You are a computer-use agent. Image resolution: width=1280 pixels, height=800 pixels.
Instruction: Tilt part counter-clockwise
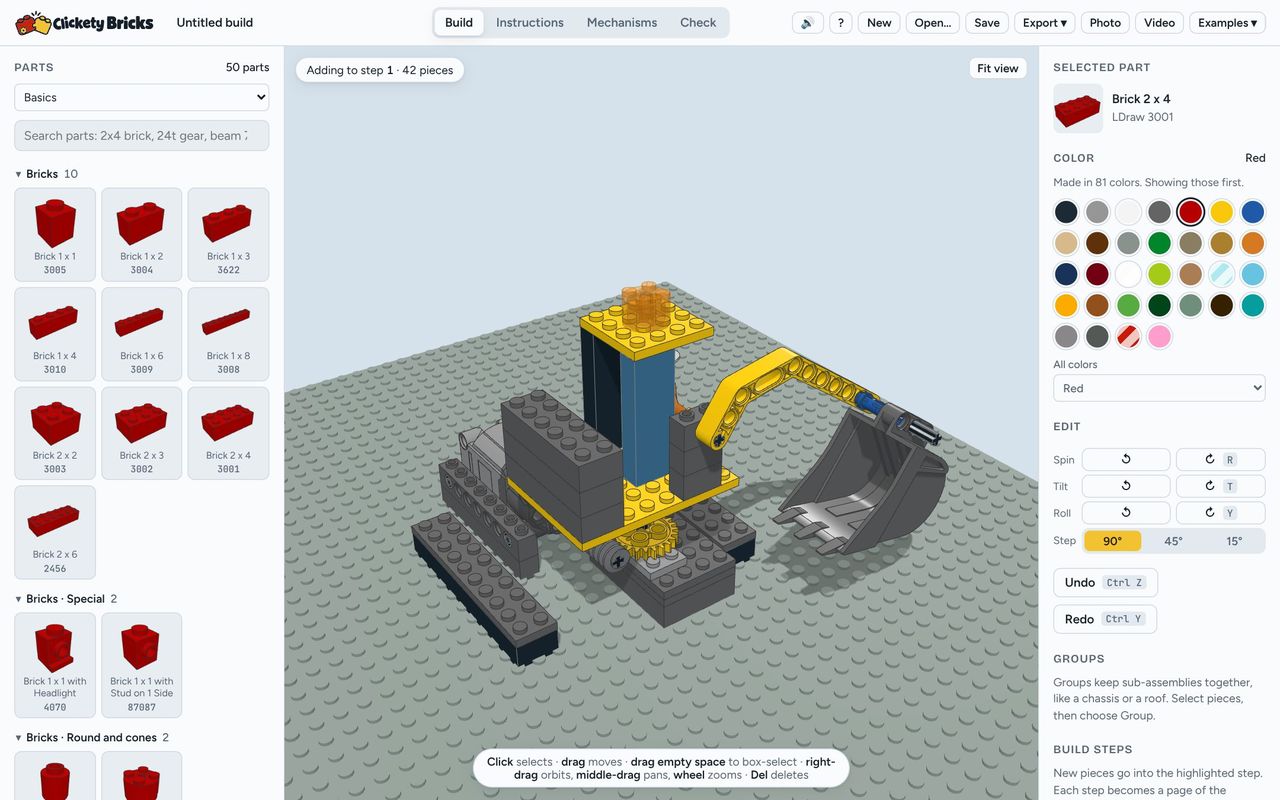pos(1126,486)
